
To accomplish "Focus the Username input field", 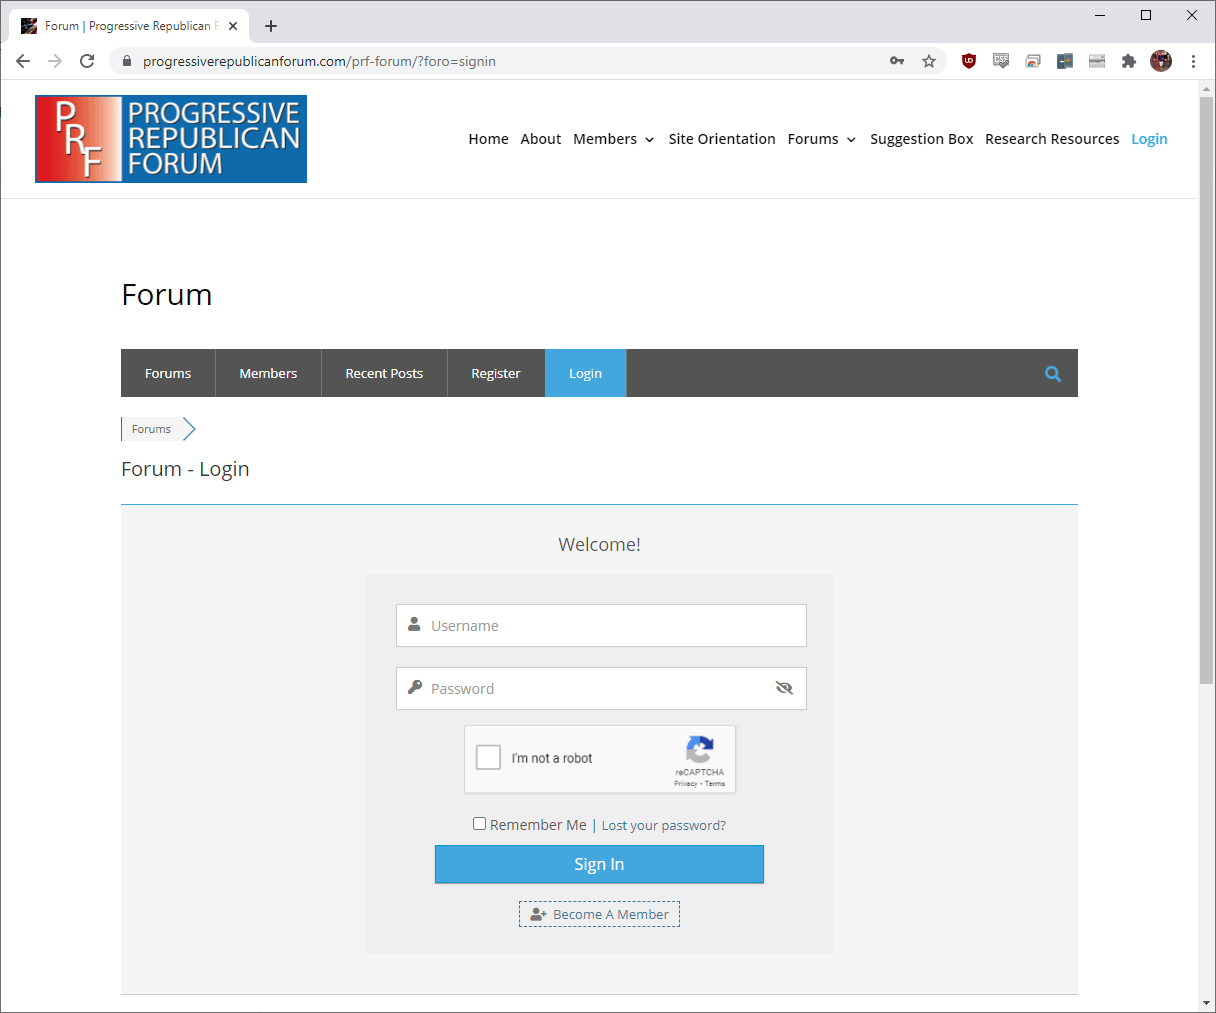I will (610, 626).
